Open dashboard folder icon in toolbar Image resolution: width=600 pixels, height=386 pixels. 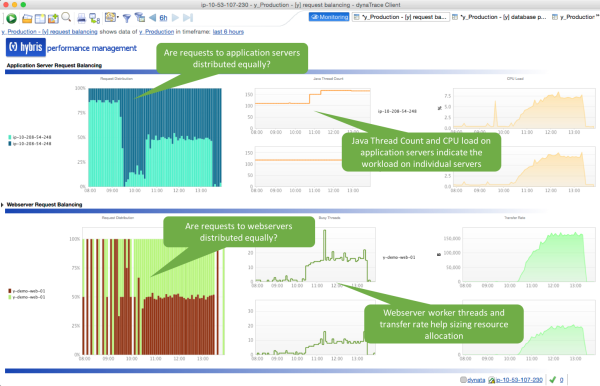click(27, 18)
